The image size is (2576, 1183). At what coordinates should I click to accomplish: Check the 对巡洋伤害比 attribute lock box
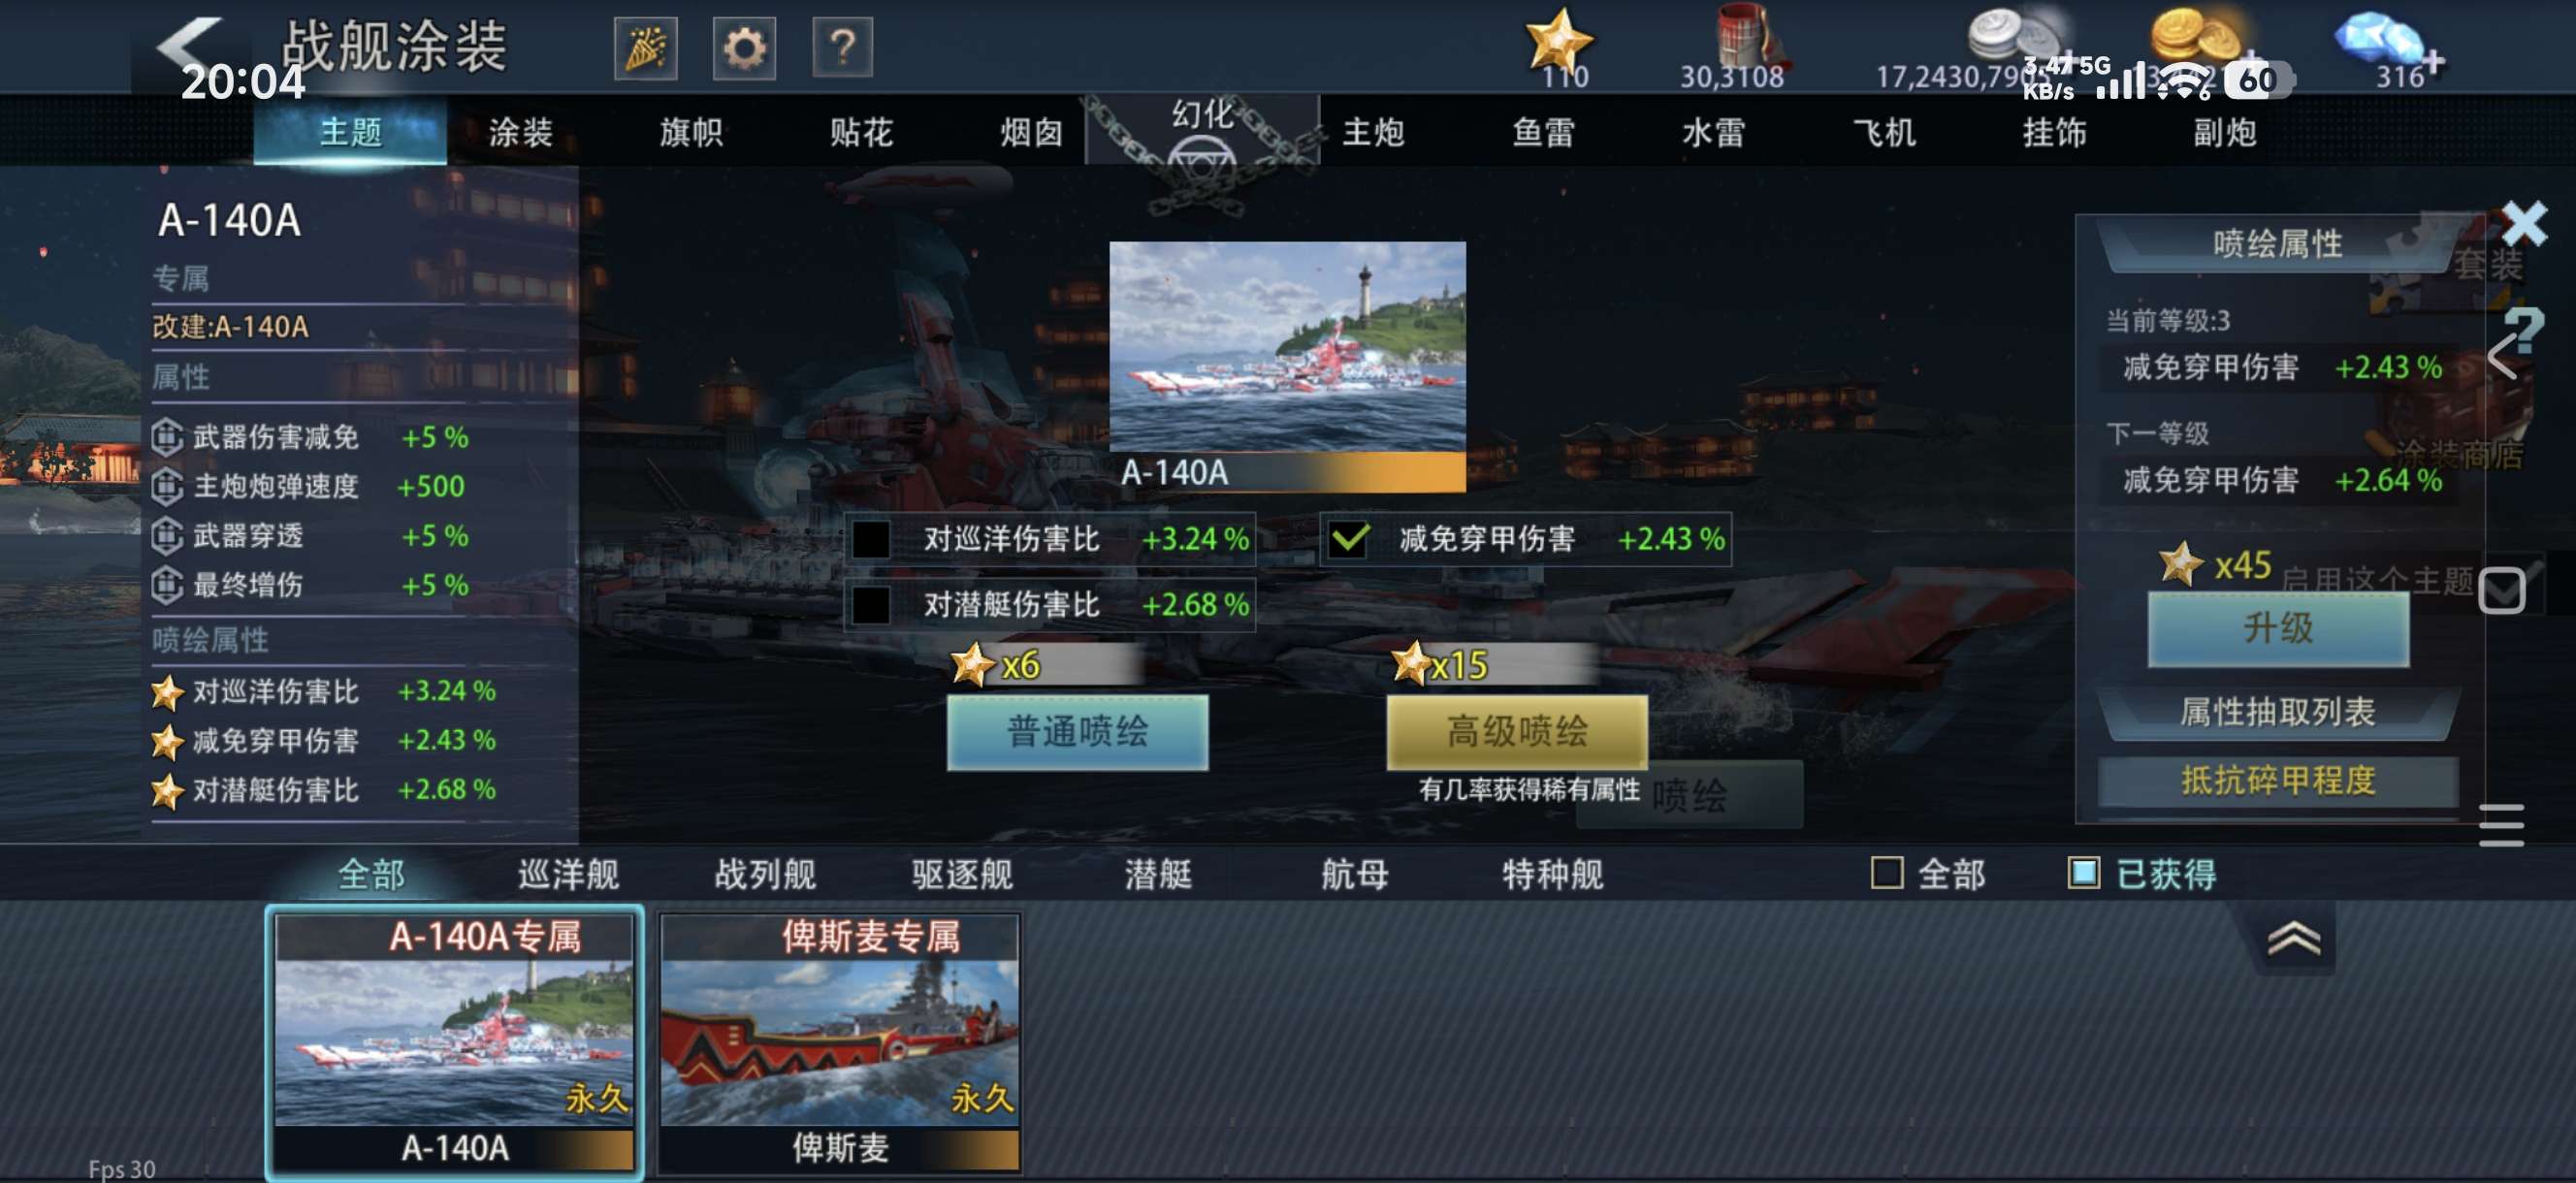[871, 540]
